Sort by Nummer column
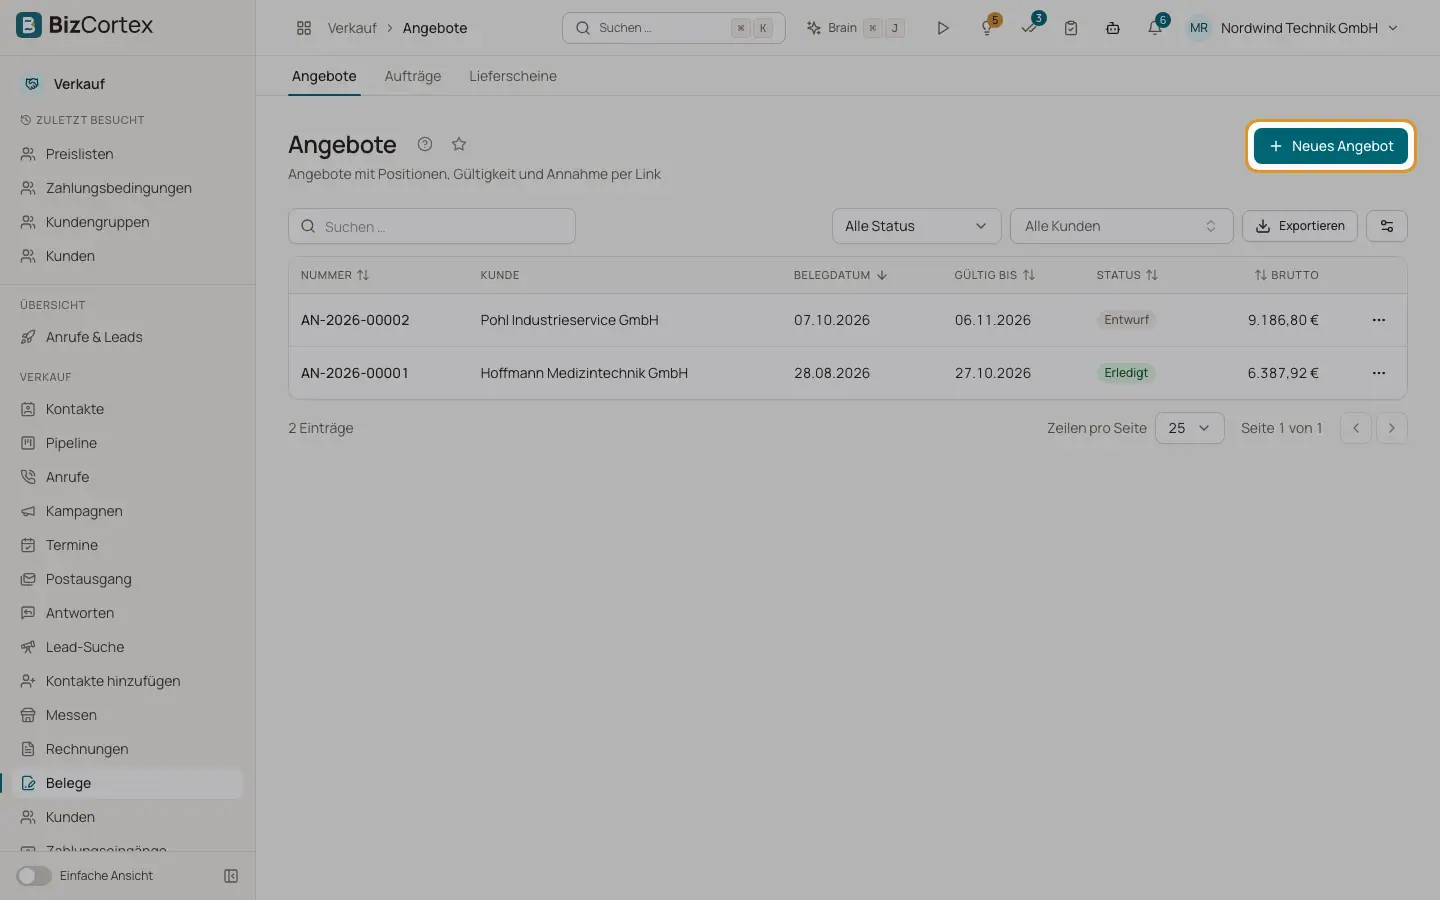Image resolution: width=1440 pixels, height=900 pixels. coord(335,275)
